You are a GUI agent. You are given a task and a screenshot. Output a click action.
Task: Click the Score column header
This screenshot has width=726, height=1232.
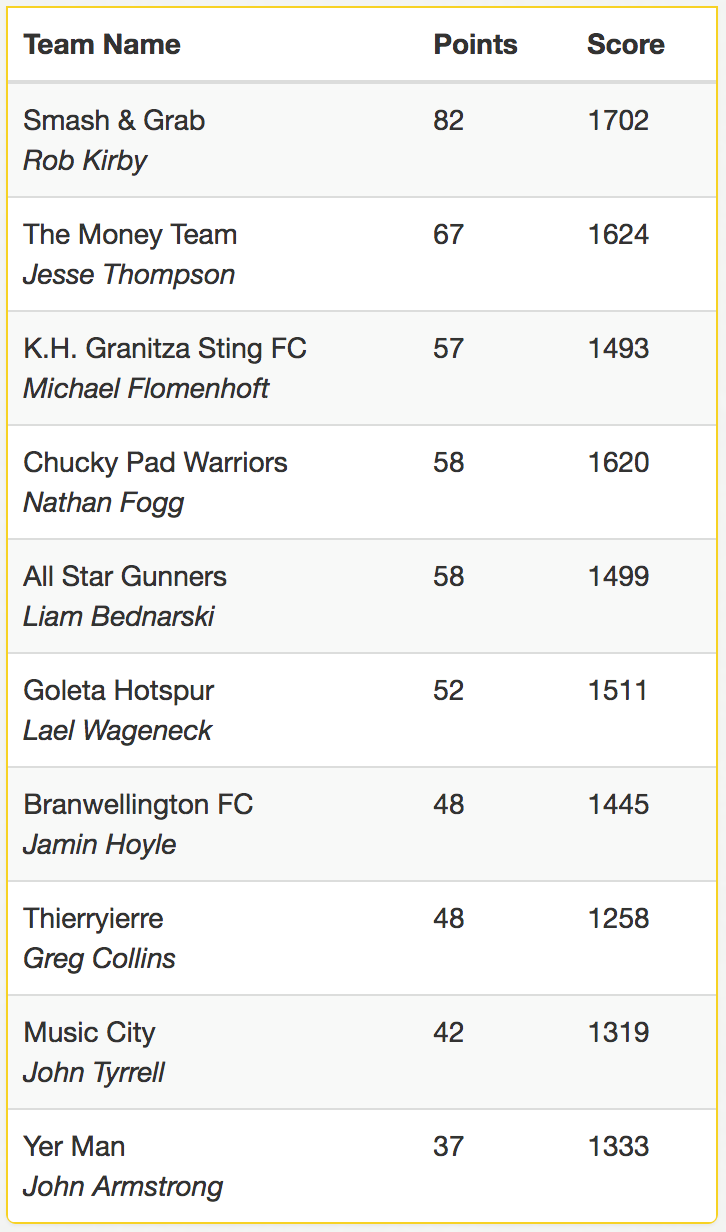[626, 44]
